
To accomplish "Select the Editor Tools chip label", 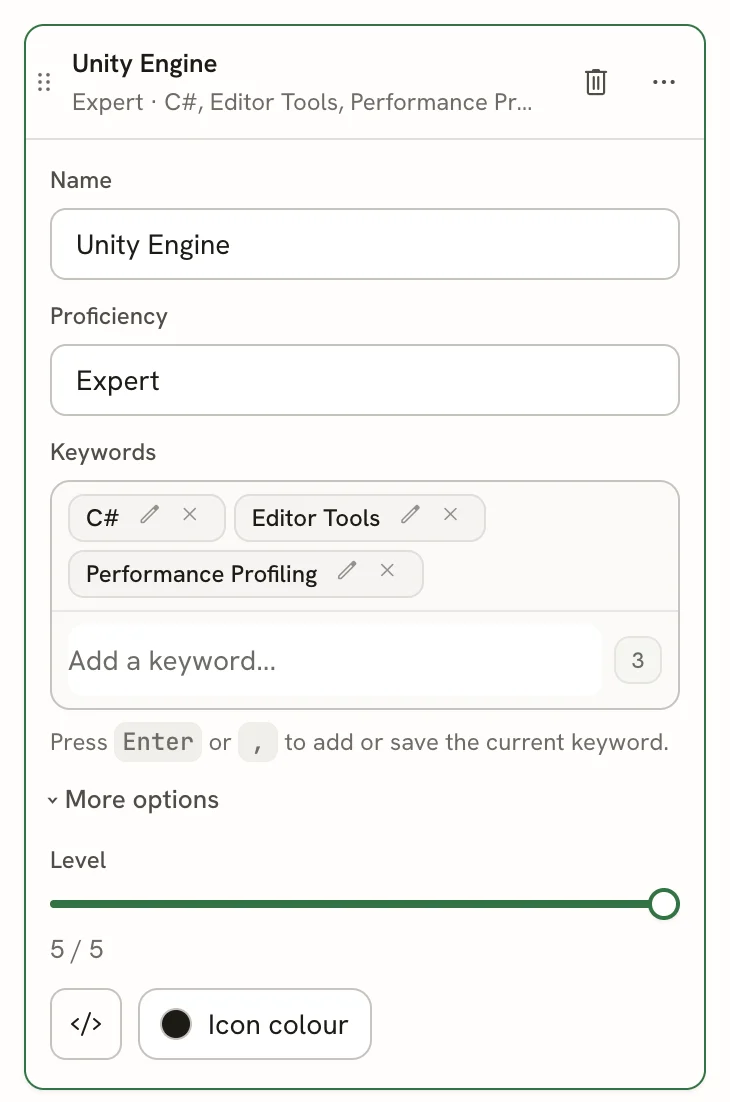I will (x=315, y=518).
